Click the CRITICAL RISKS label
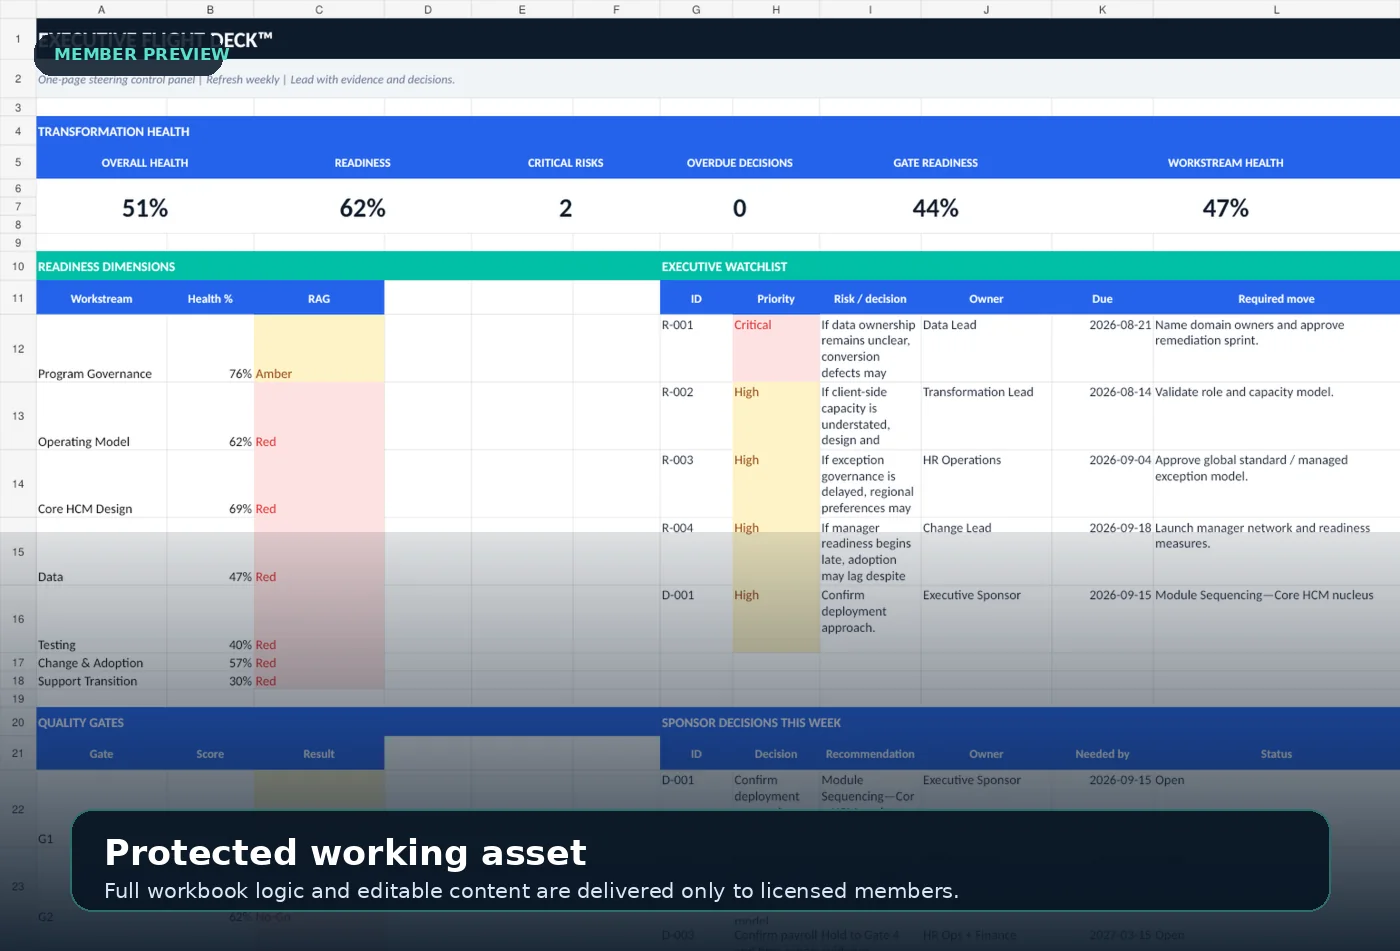1400x951 pixels. tap(565, 163)
